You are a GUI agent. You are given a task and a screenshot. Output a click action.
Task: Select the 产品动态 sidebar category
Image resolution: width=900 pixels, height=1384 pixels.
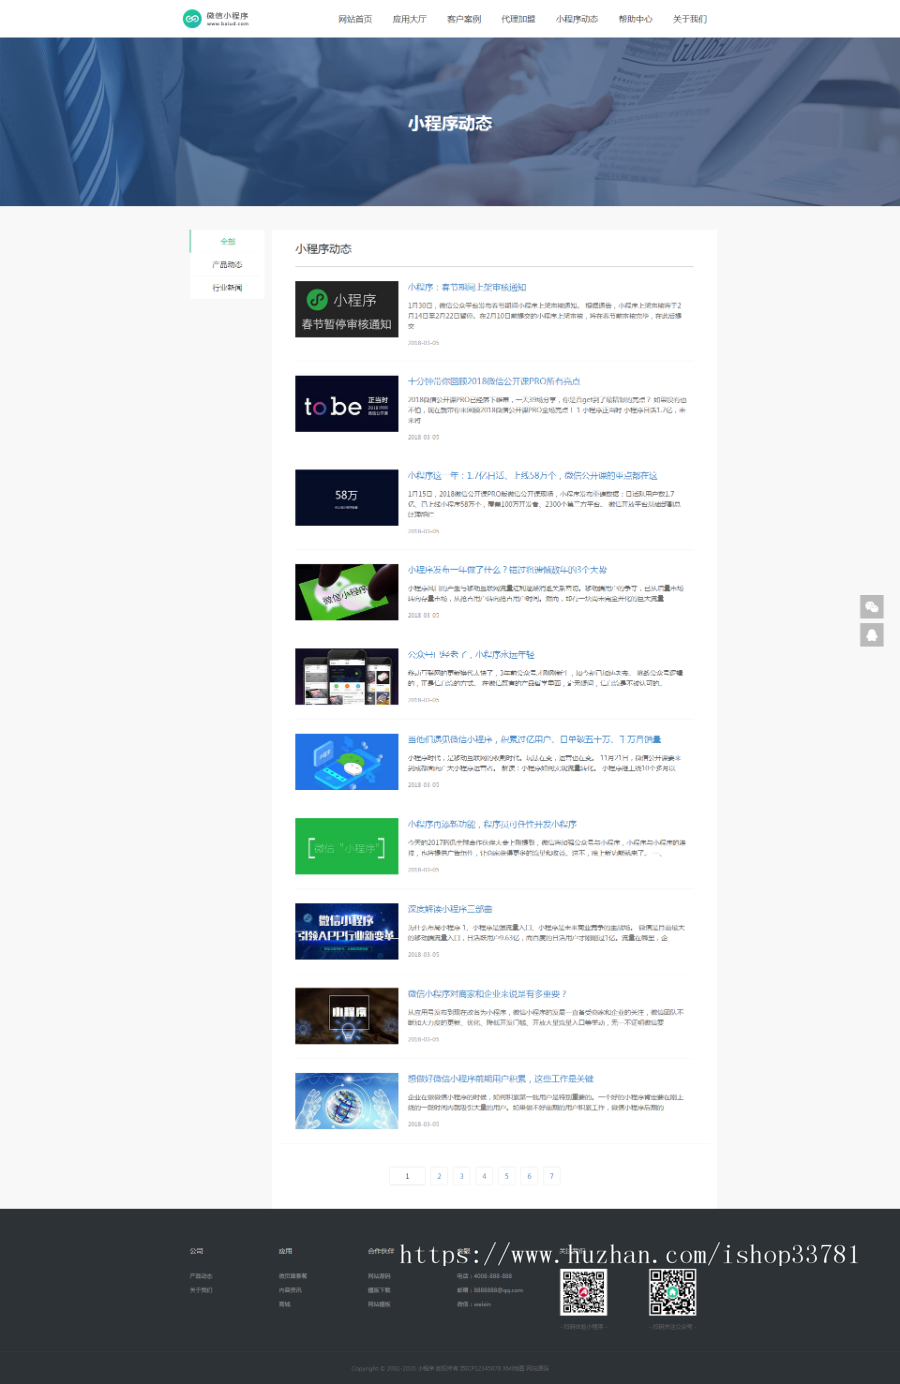click(x=228, y=265)
